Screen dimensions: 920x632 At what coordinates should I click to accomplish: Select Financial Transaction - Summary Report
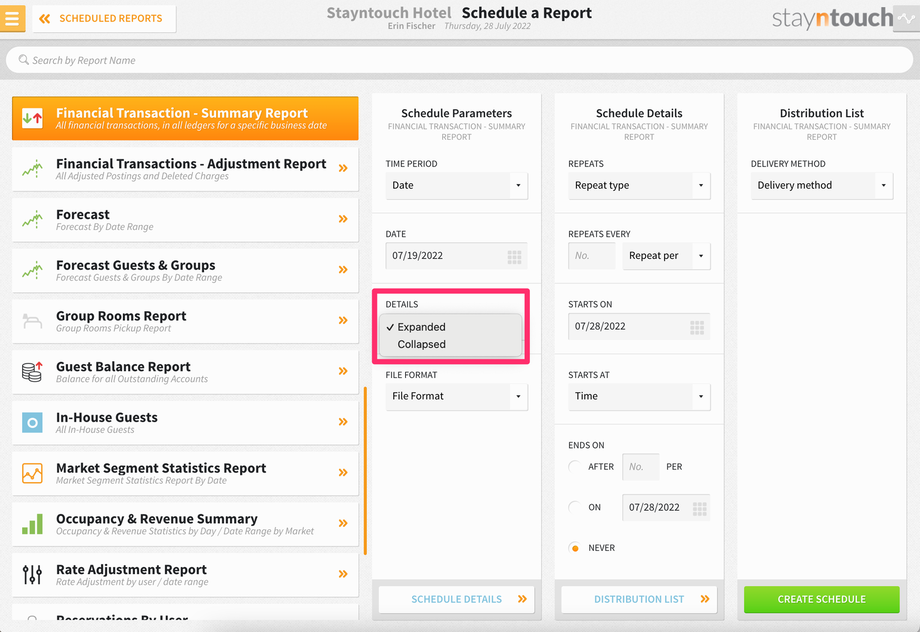(x=185, y=118)
